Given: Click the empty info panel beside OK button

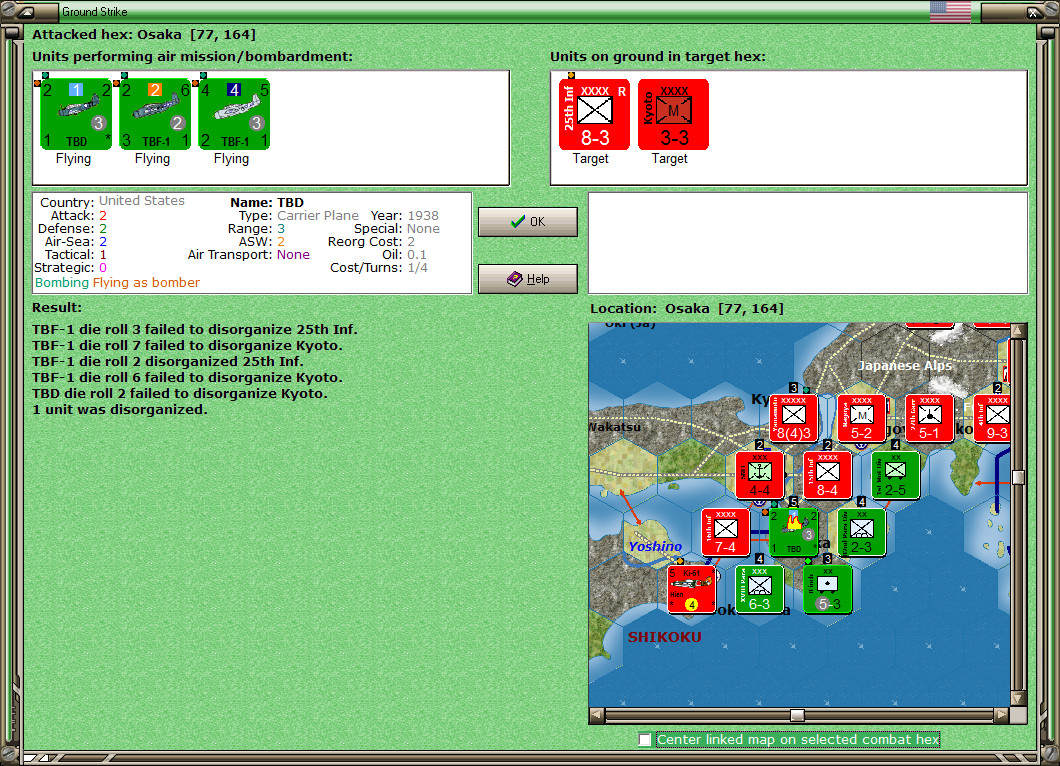Looking at the screenshot, I should pyautogui.click(x=808, y=243).
